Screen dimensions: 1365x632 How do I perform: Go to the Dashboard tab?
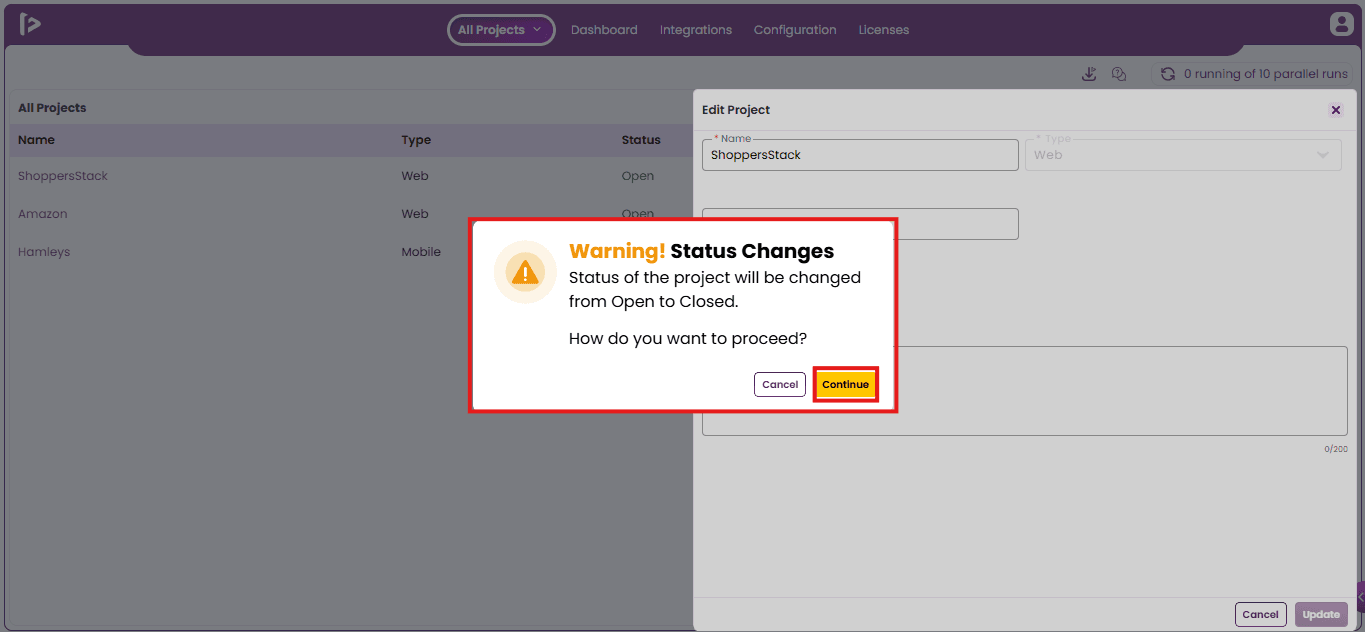coord(604,30)
